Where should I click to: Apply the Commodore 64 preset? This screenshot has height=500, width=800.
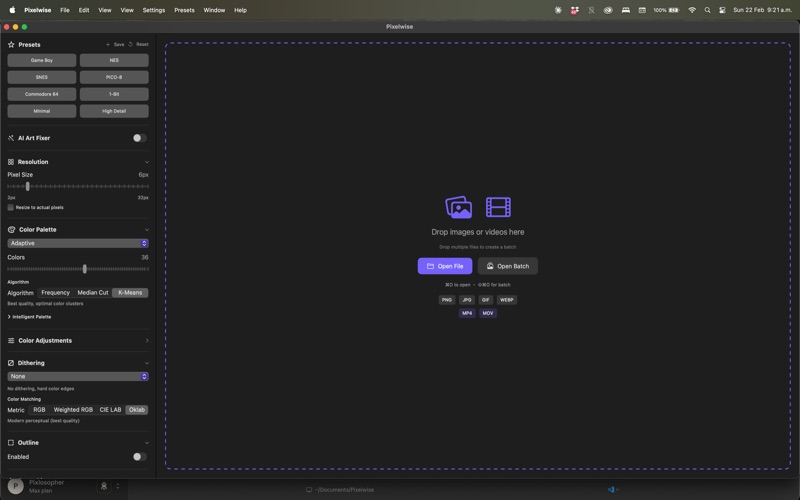pos(42,94)
